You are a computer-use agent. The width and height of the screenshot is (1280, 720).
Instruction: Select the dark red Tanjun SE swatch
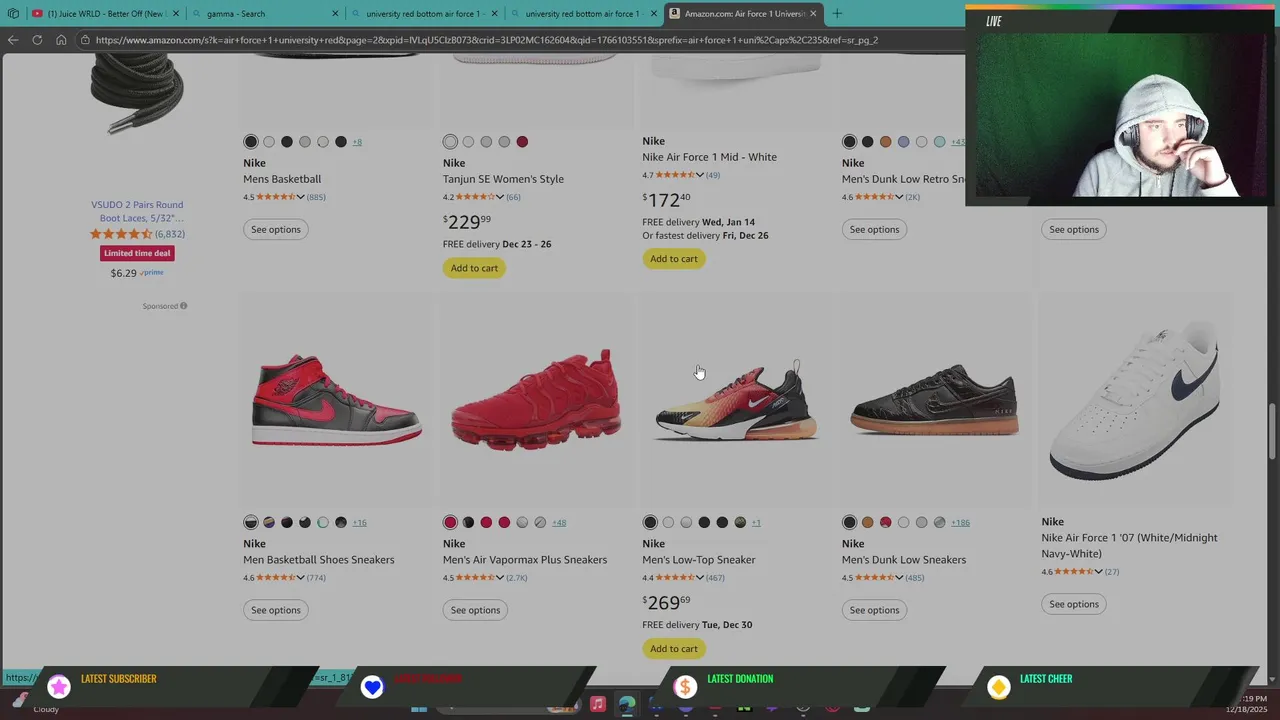click(x=522, y=142)
